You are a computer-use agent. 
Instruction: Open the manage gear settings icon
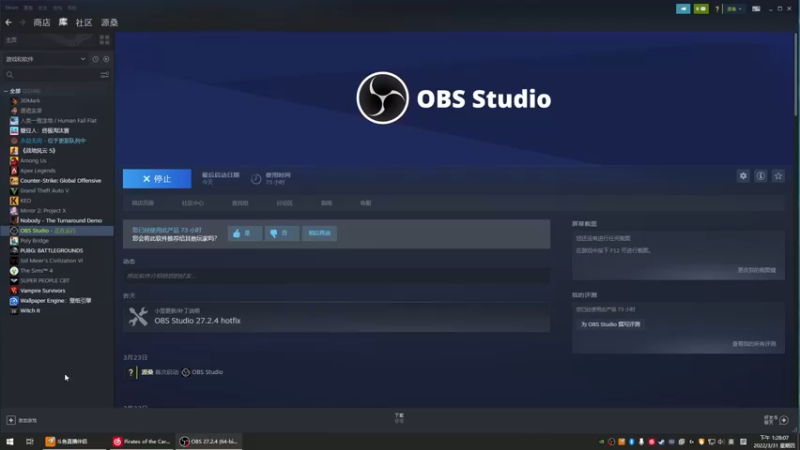pyautogui.click(x=743, y=176)
